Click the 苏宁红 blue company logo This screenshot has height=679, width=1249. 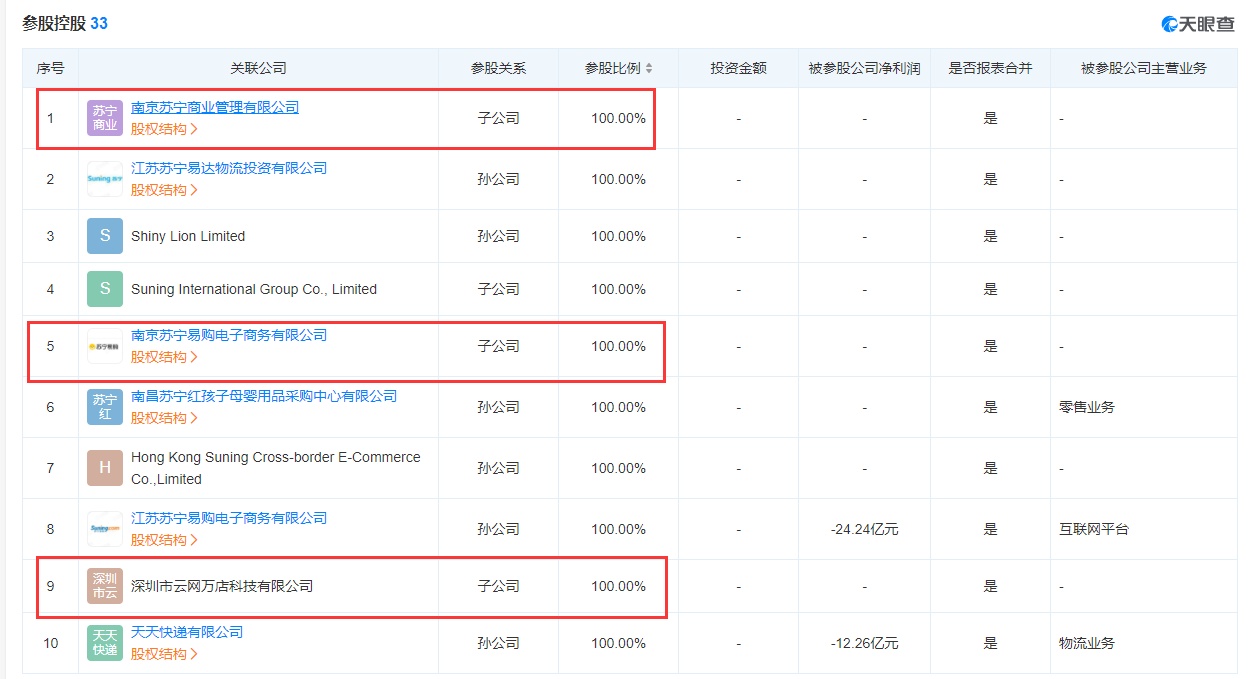point(105,407)
